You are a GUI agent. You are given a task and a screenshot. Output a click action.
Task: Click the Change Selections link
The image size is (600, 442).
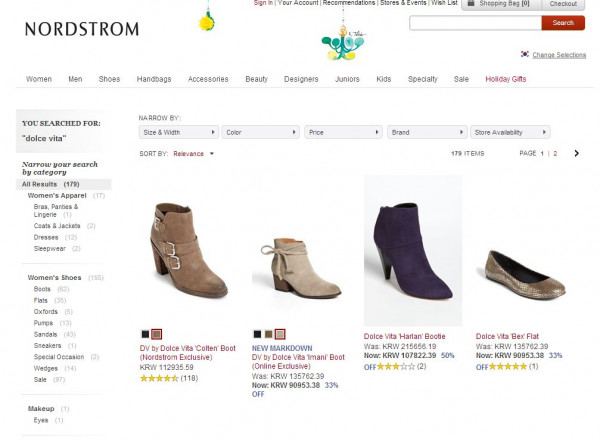pos(559,55)
